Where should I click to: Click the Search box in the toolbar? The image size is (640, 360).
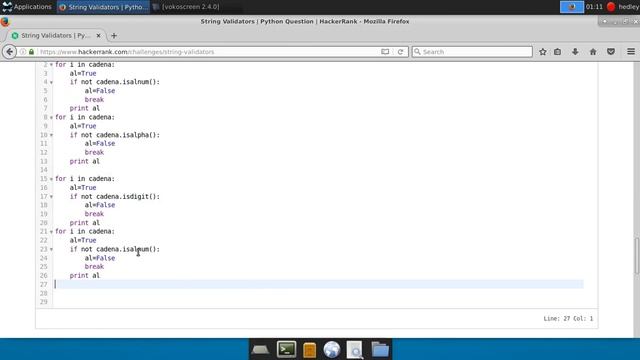472,52
